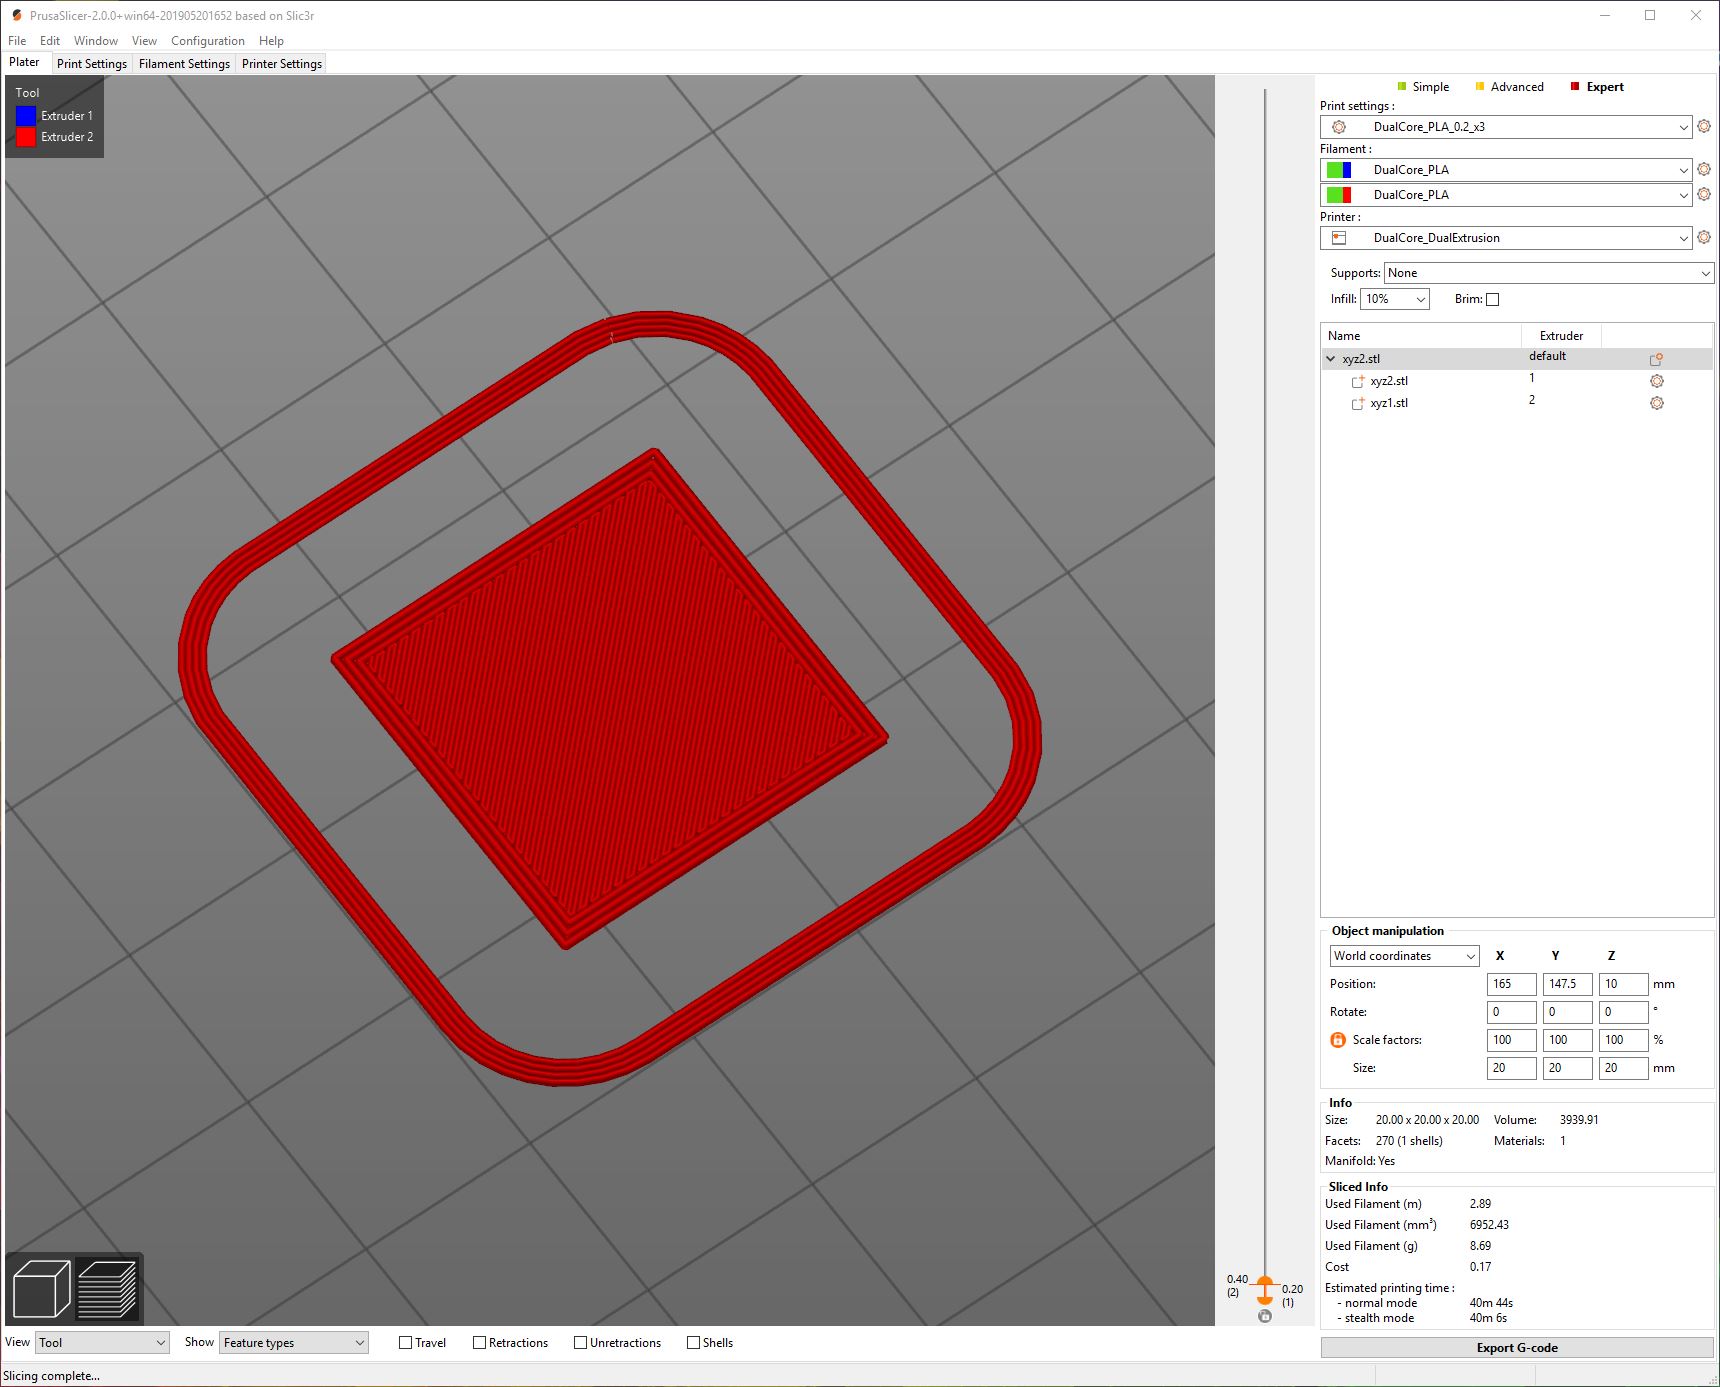1720x1387 pixels.
Task: Click the print preset icon in Print settings dropdown
Action: 1339,127
